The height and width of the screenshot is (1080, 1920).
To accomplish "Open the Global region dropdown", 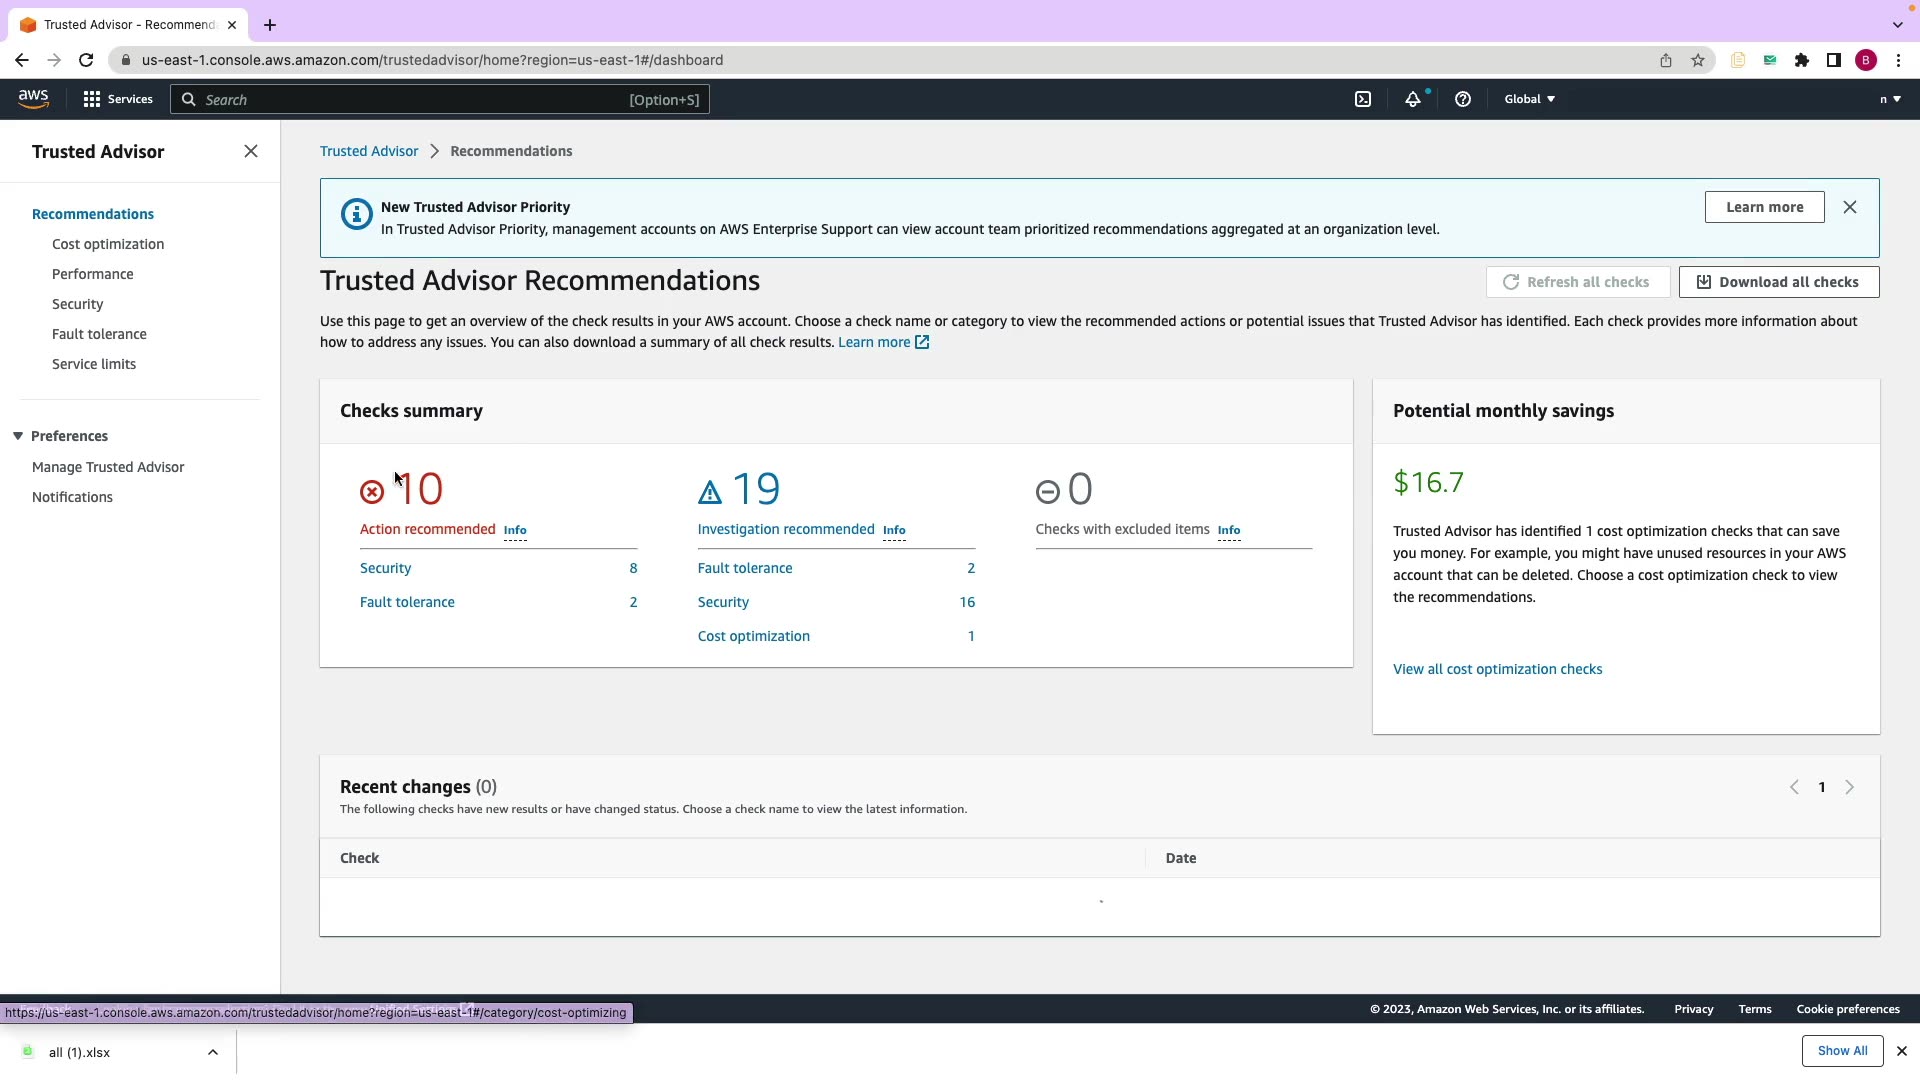I will [1529, 99].
